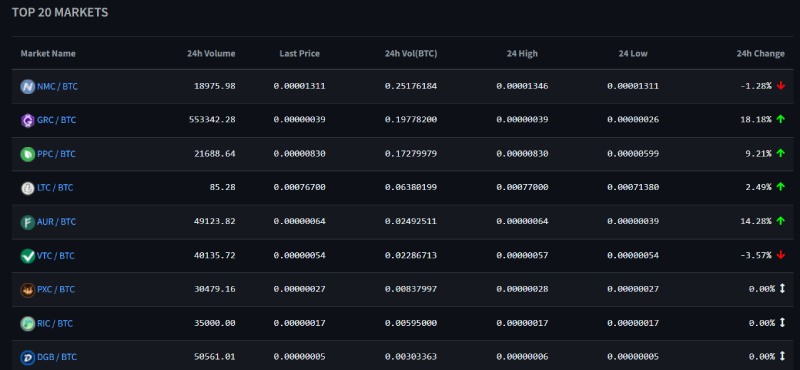Select AUR BTC volume 0.02492511
Image resolution: width=800 pixels, height=370 pixels.
pos(411,221)
